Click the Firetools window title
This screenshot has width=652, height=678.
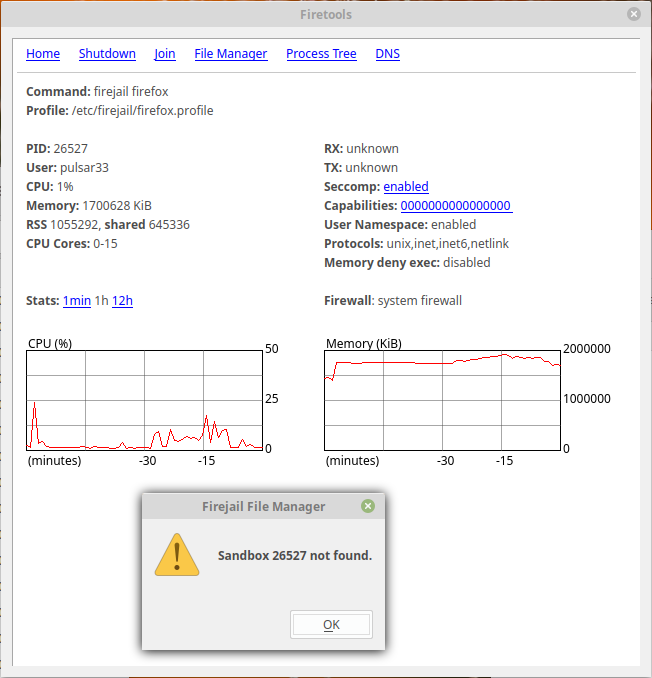(326, 14)
